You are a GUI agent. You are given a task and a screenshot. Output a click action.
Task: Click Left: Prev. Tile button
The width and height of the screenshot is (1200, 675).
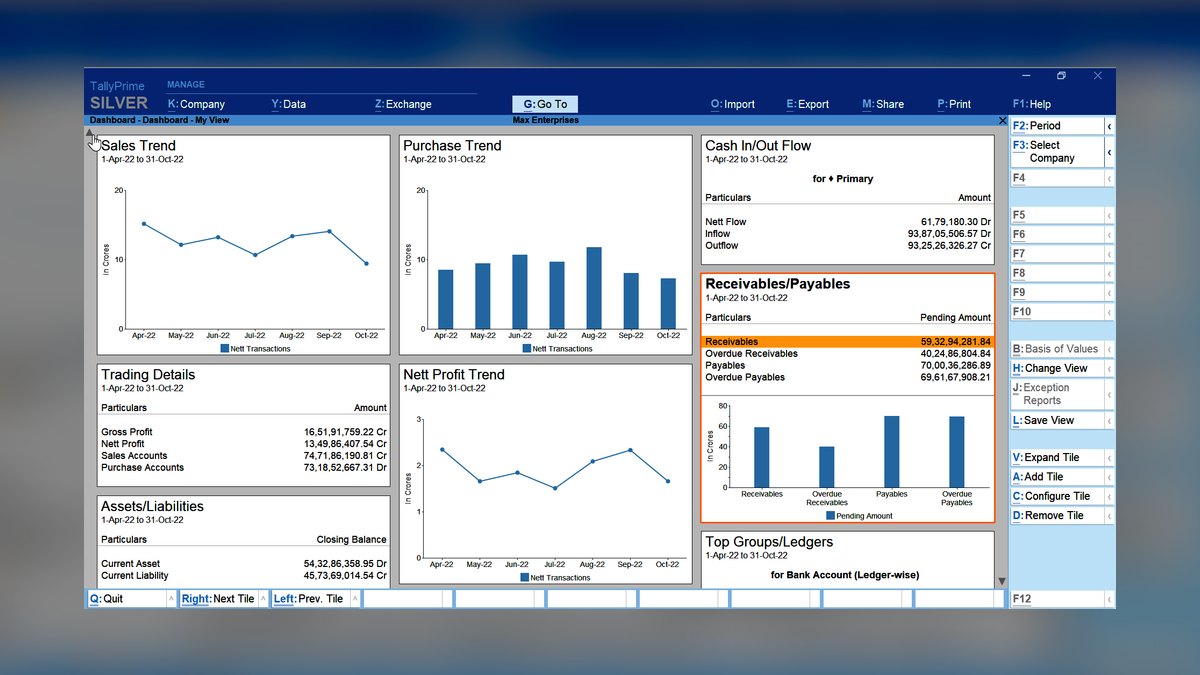coord(310,599)
